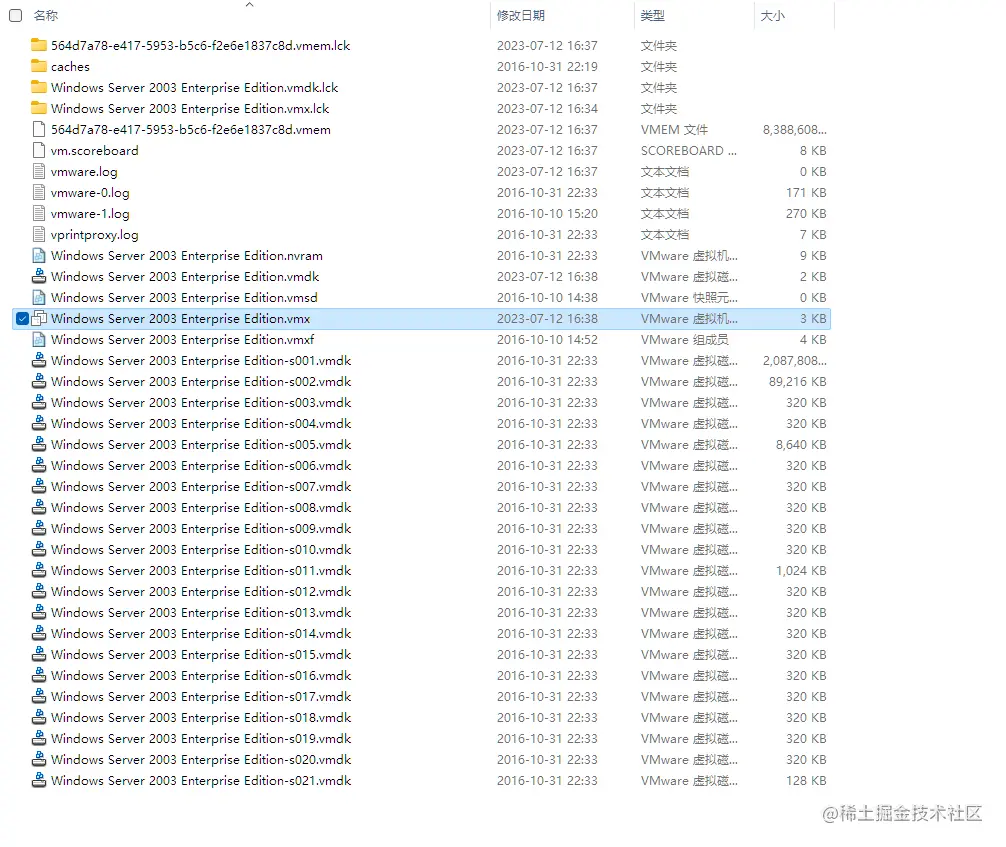Click folder icon of Edition.vmdk.lck

[x=39, y=87]
